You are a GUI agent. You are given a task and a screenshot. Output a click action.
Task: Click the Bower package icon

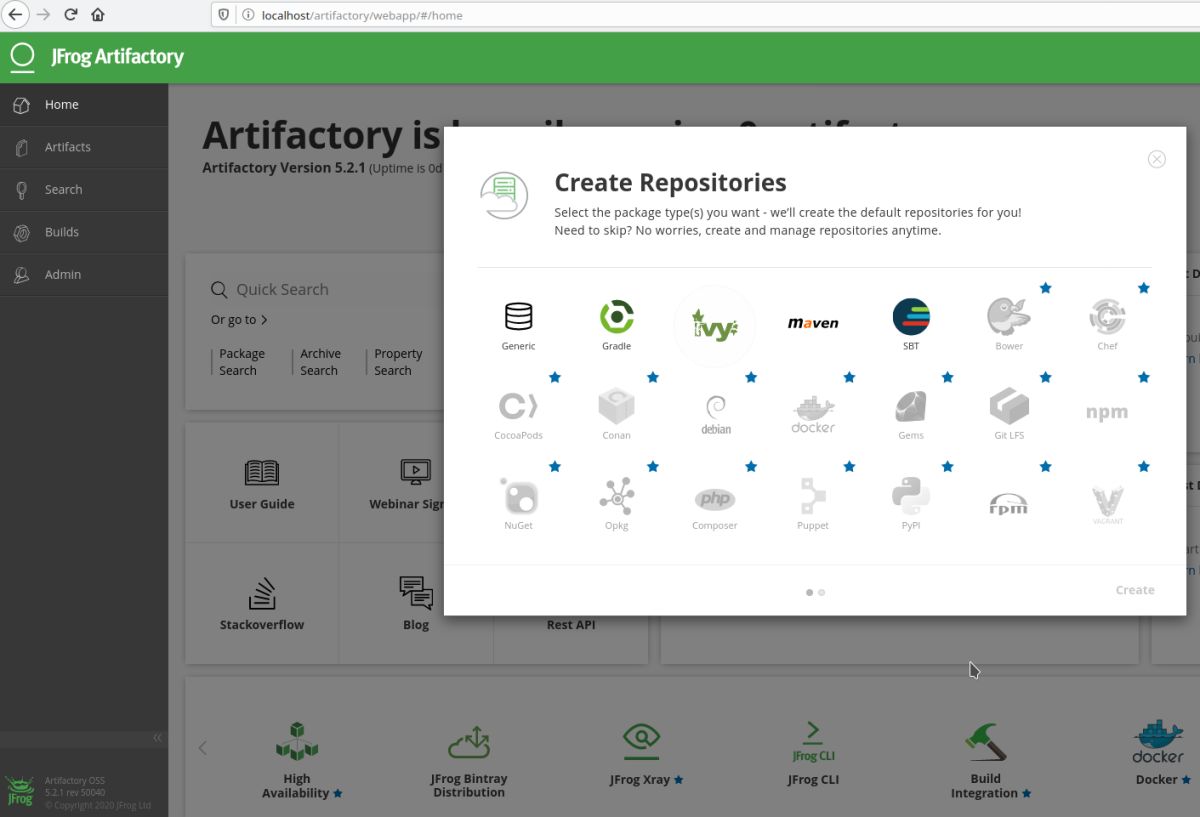pos(1009,325)
